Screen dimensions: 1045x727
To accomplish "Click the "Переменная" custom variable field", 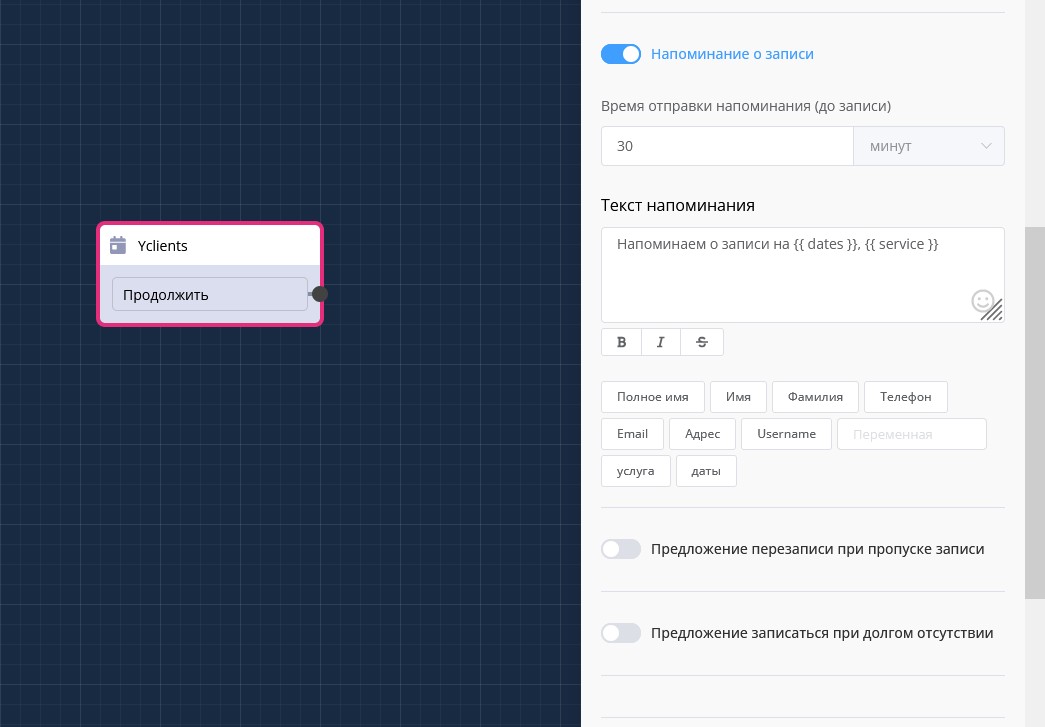I will click(x=911, y=434).
